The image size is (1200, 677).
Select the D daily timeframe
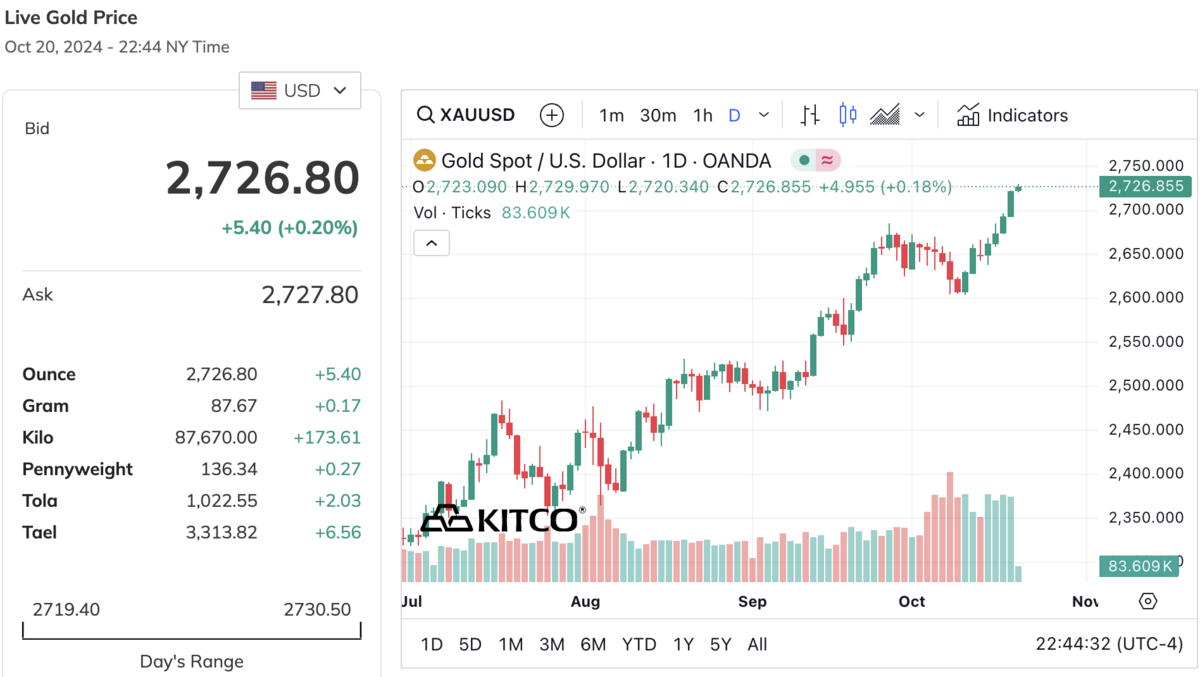[734, 115]
